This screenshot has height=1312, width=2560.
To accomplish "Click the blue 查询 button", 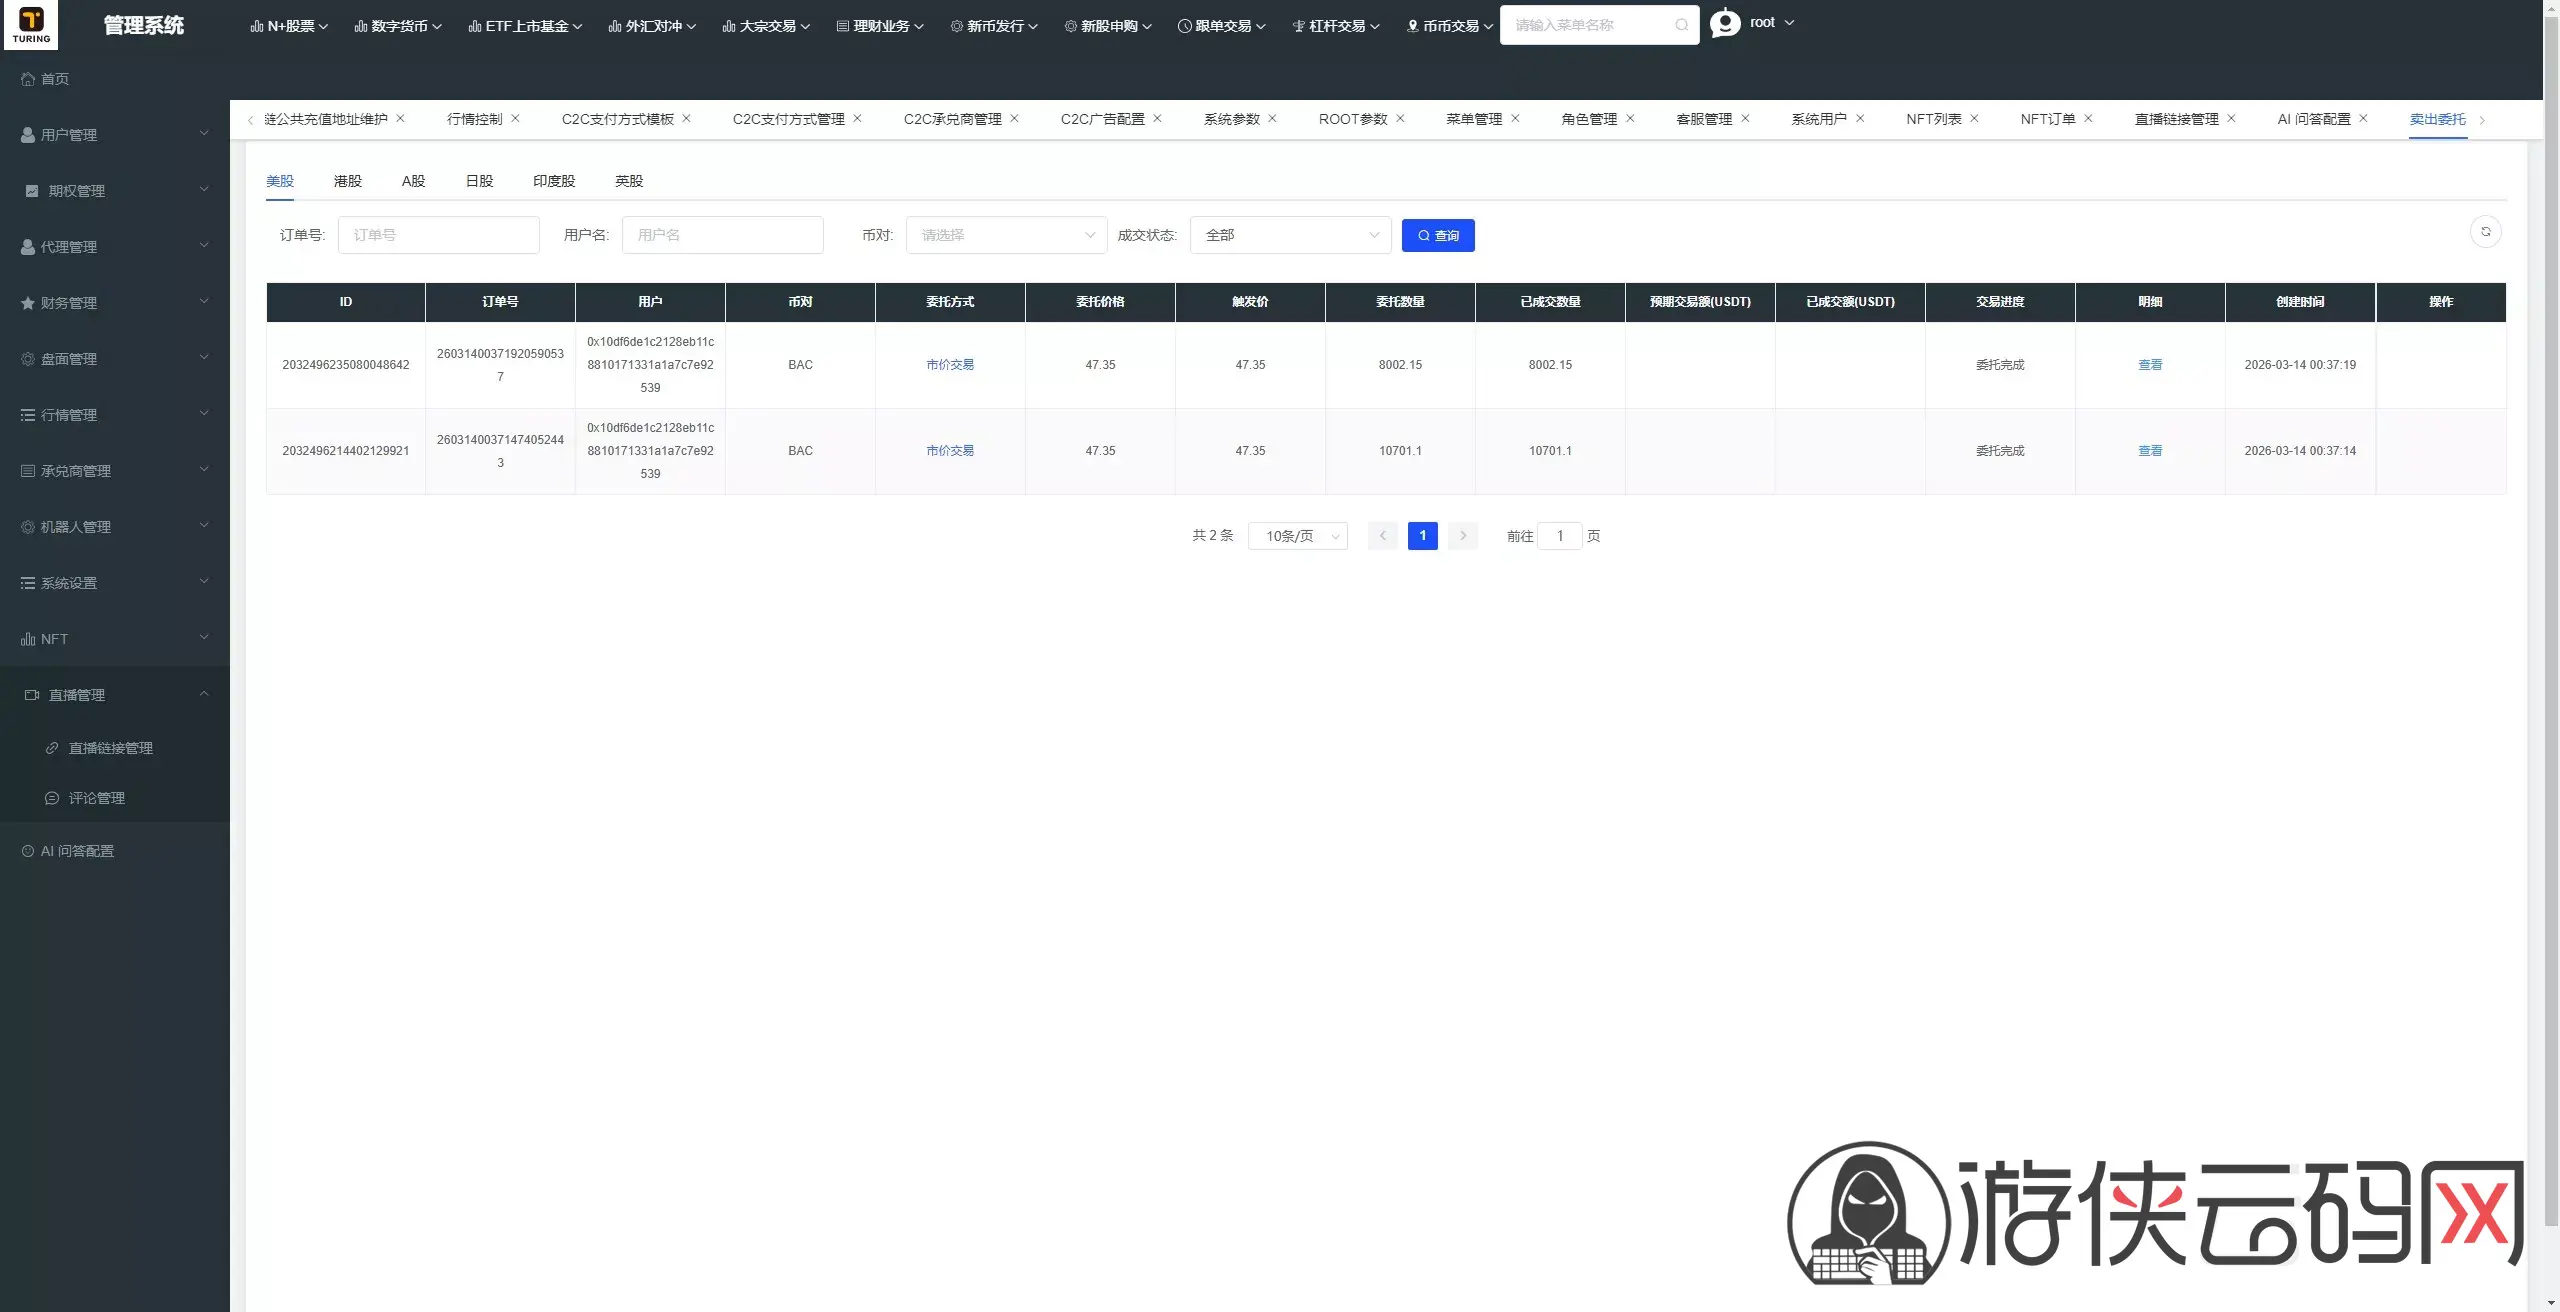I will pos(1438,235).
